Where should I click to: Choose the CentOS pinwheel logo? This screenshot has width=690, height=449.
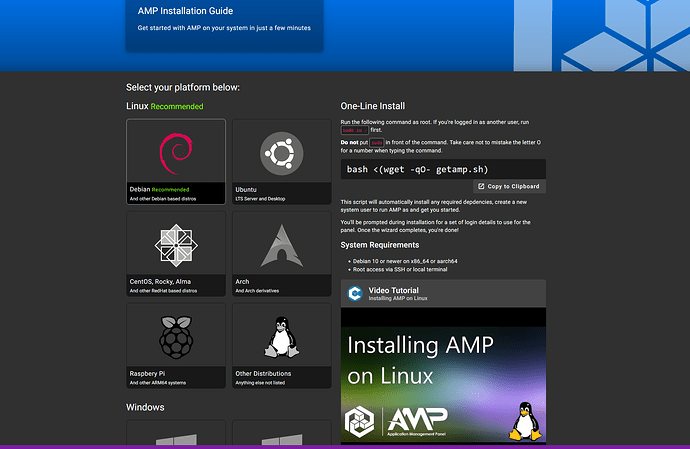[x=175, y=245]
